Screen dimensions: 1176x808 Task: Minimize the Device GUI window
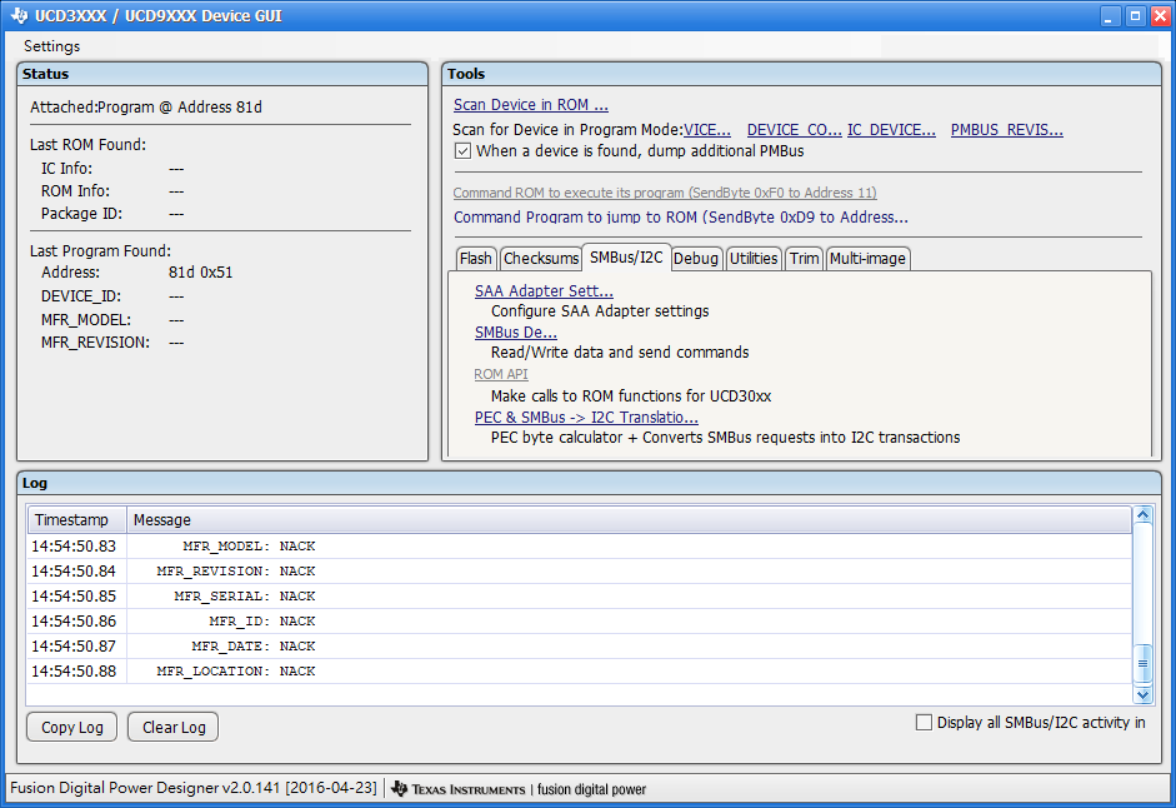(x=1109, y=16)
